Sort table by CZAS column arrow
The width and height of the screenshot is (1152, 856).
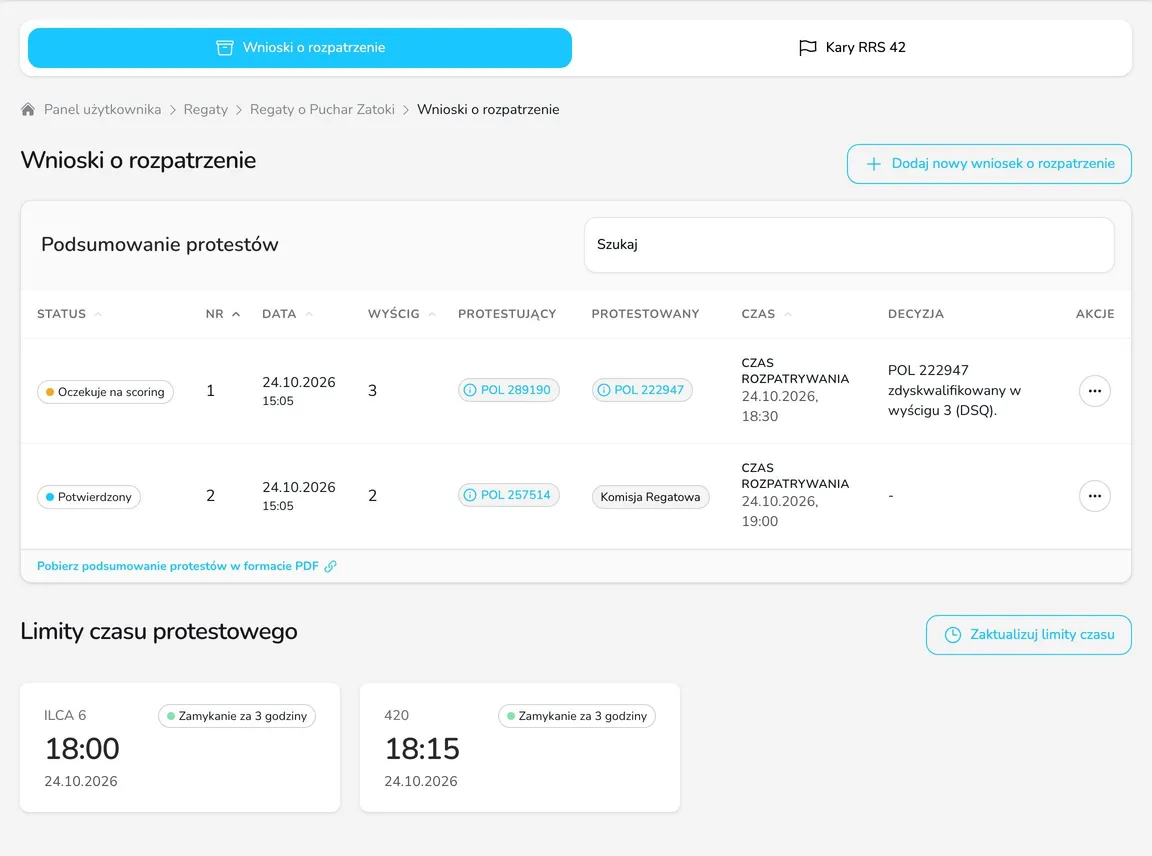(x=788, y=314)
